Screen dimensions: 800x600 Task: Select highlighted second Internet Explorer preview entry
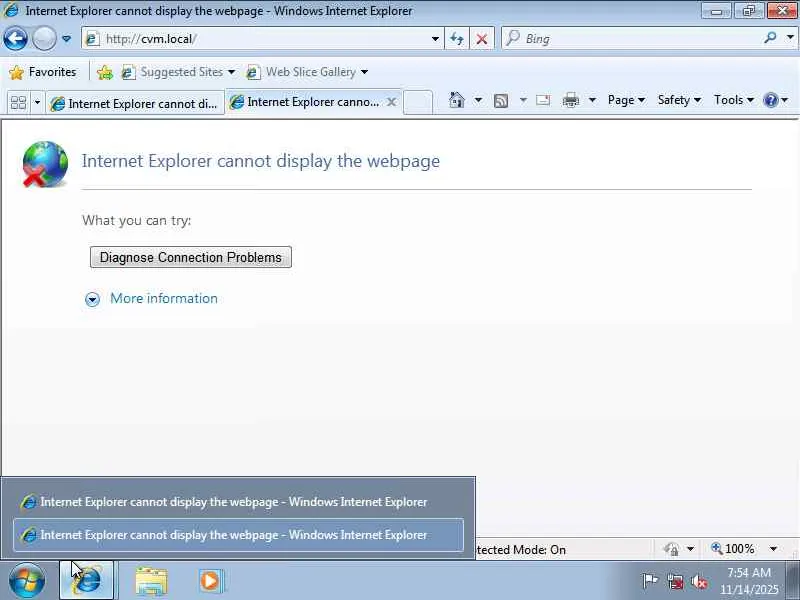click(238, 535)
